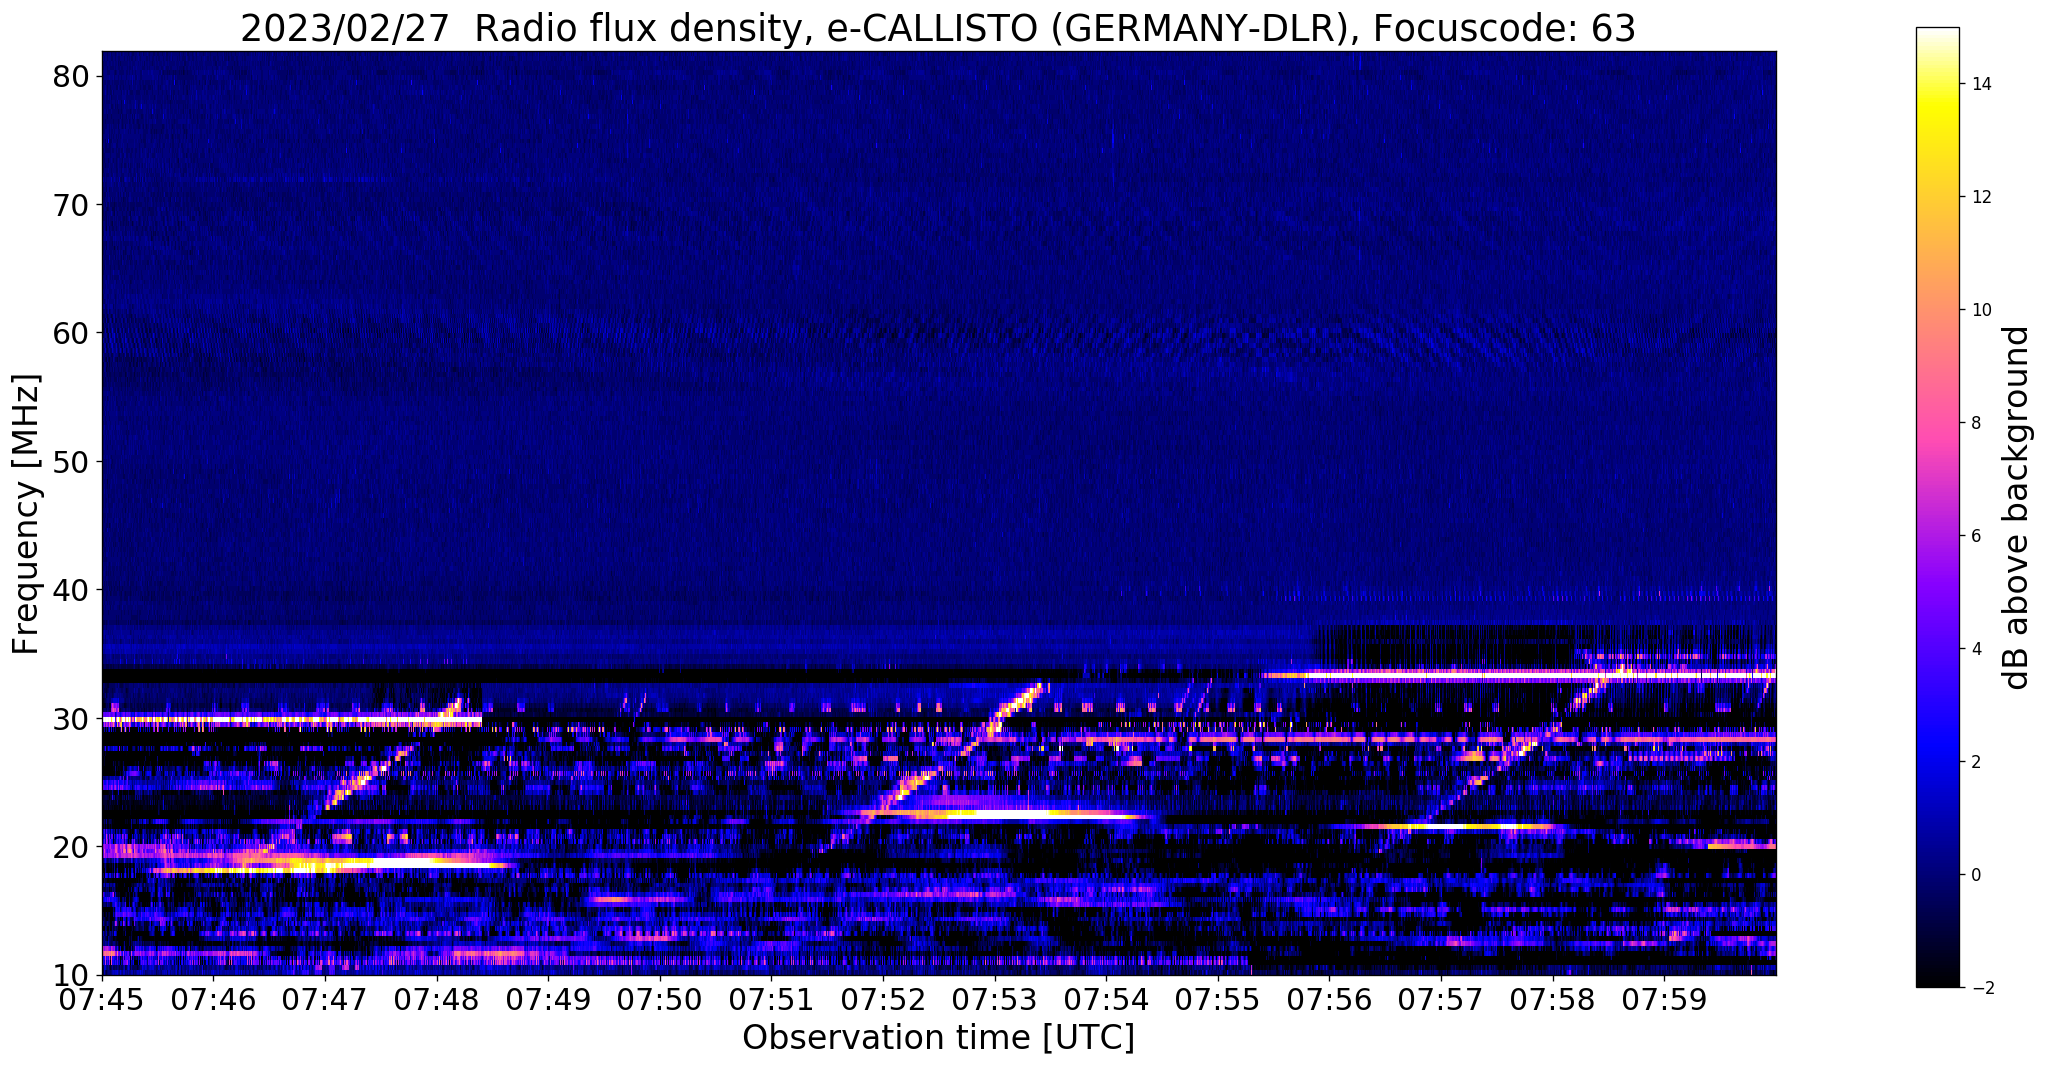Select the 07:54 time tick label
This screenshot has height=1067, width=2047.
coord(1106,999)
